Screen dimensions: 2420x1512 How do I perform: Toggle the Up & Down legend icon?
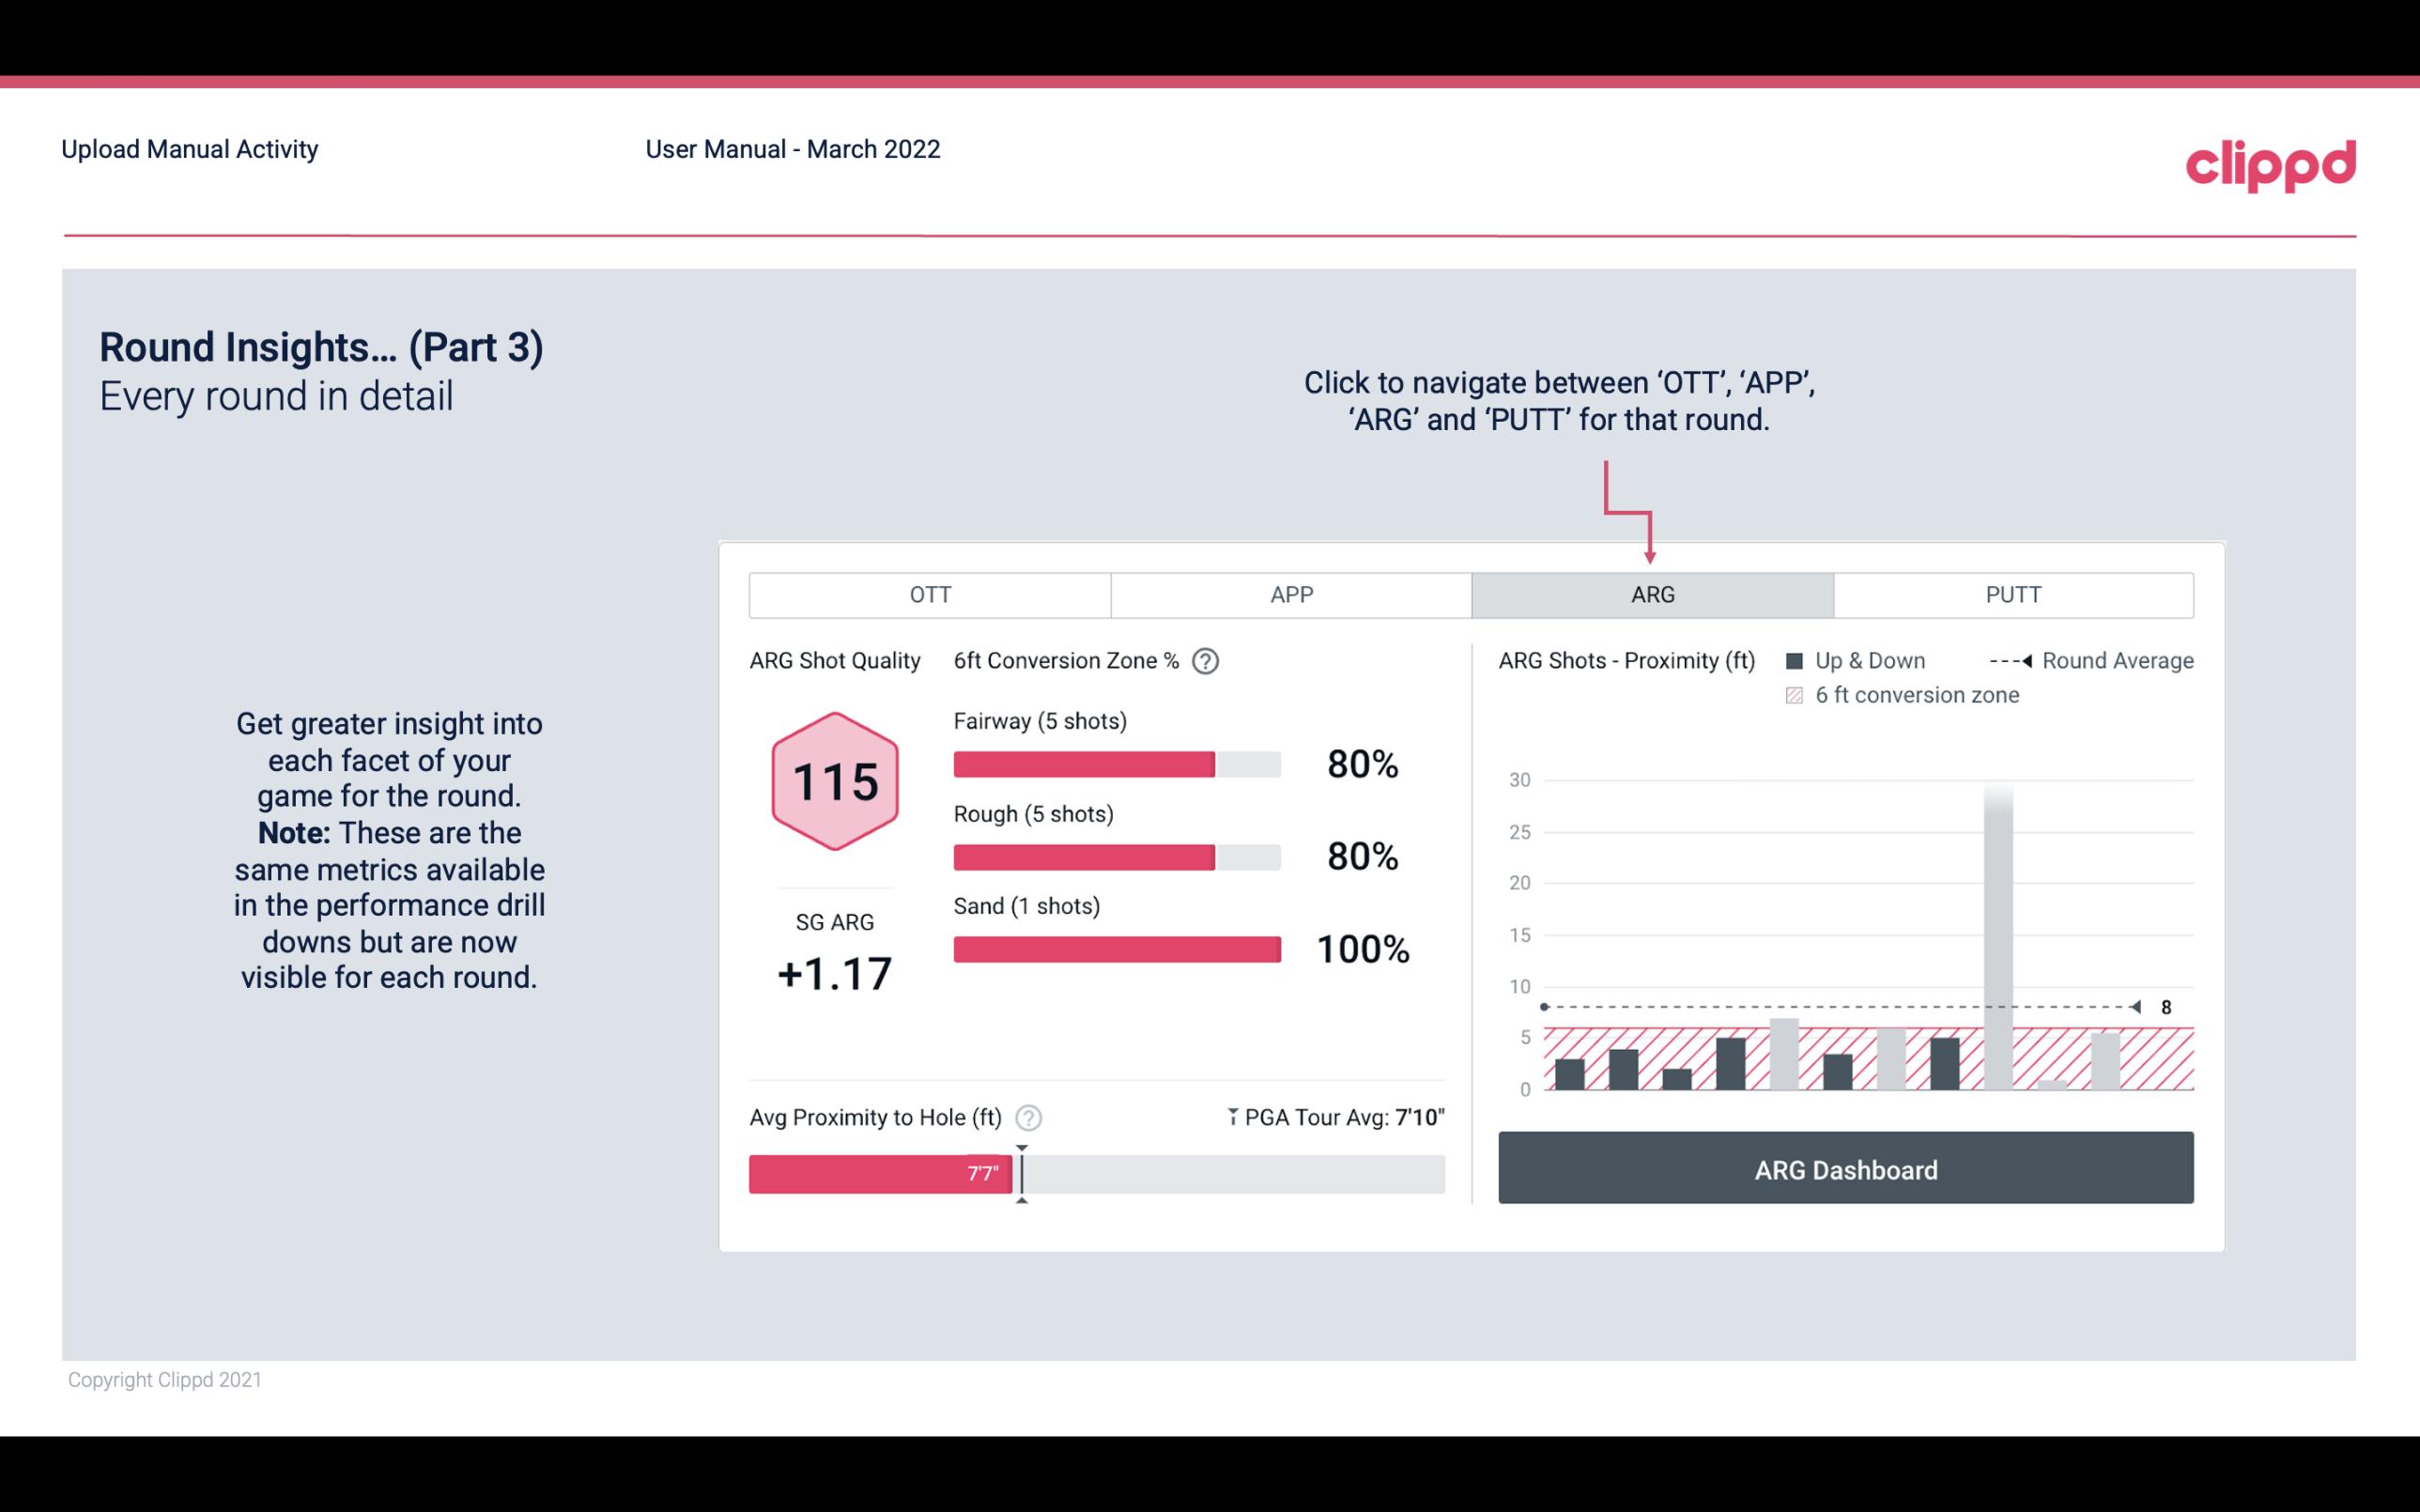tap(1798, 658)
